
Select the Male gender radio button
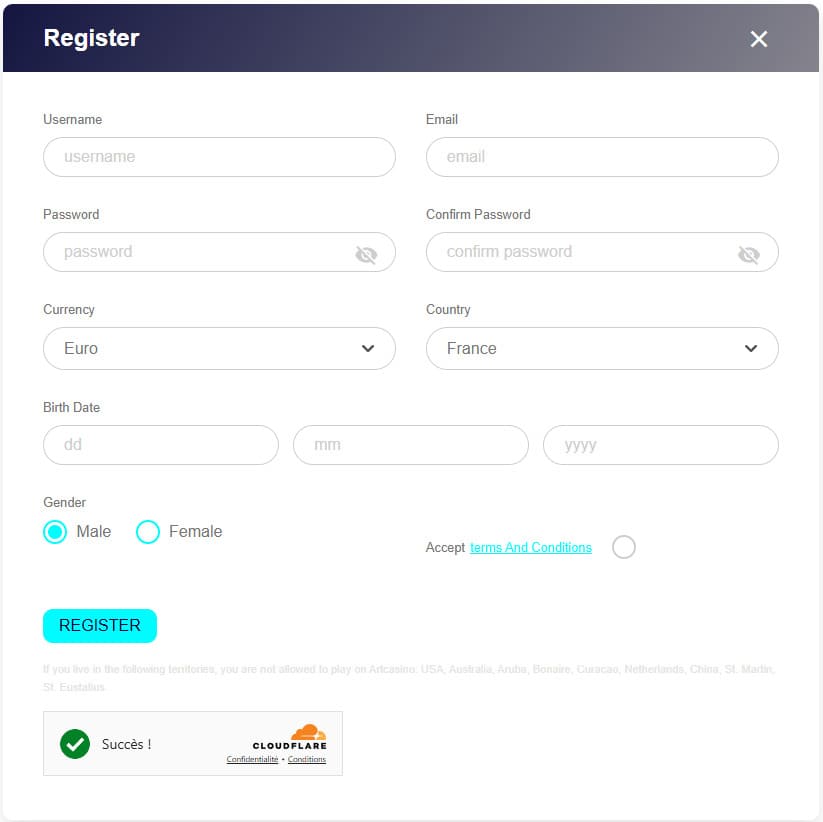pos(55,532)
